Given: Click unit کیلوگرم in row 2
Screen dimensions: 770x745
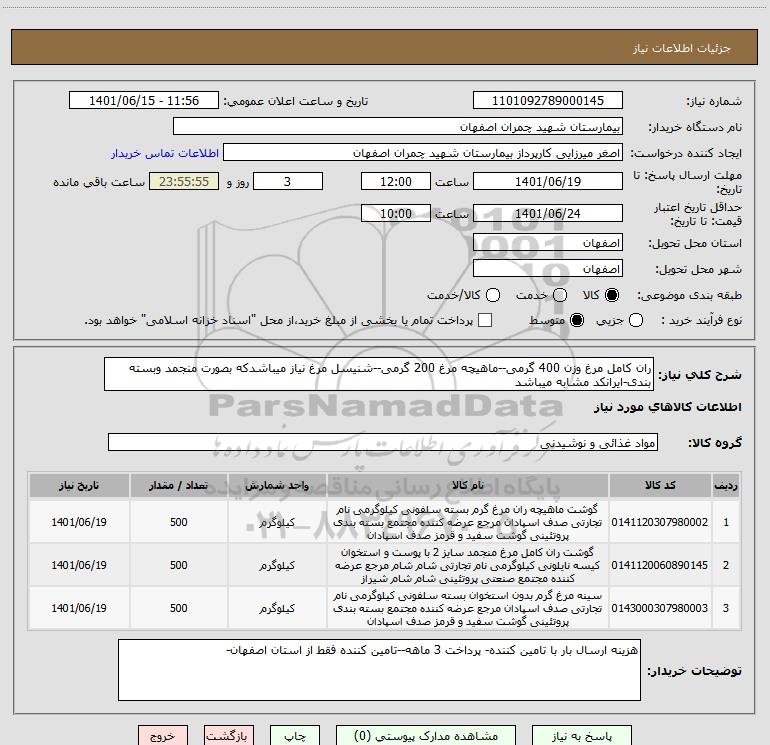Looking at the screenshot, I should pyautogui.click(x=277, y=565).
